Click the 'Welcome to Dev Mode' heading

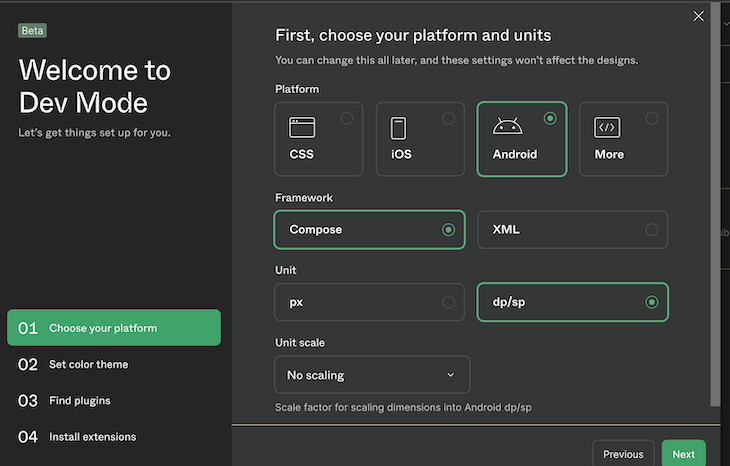(x=95, y=86)
